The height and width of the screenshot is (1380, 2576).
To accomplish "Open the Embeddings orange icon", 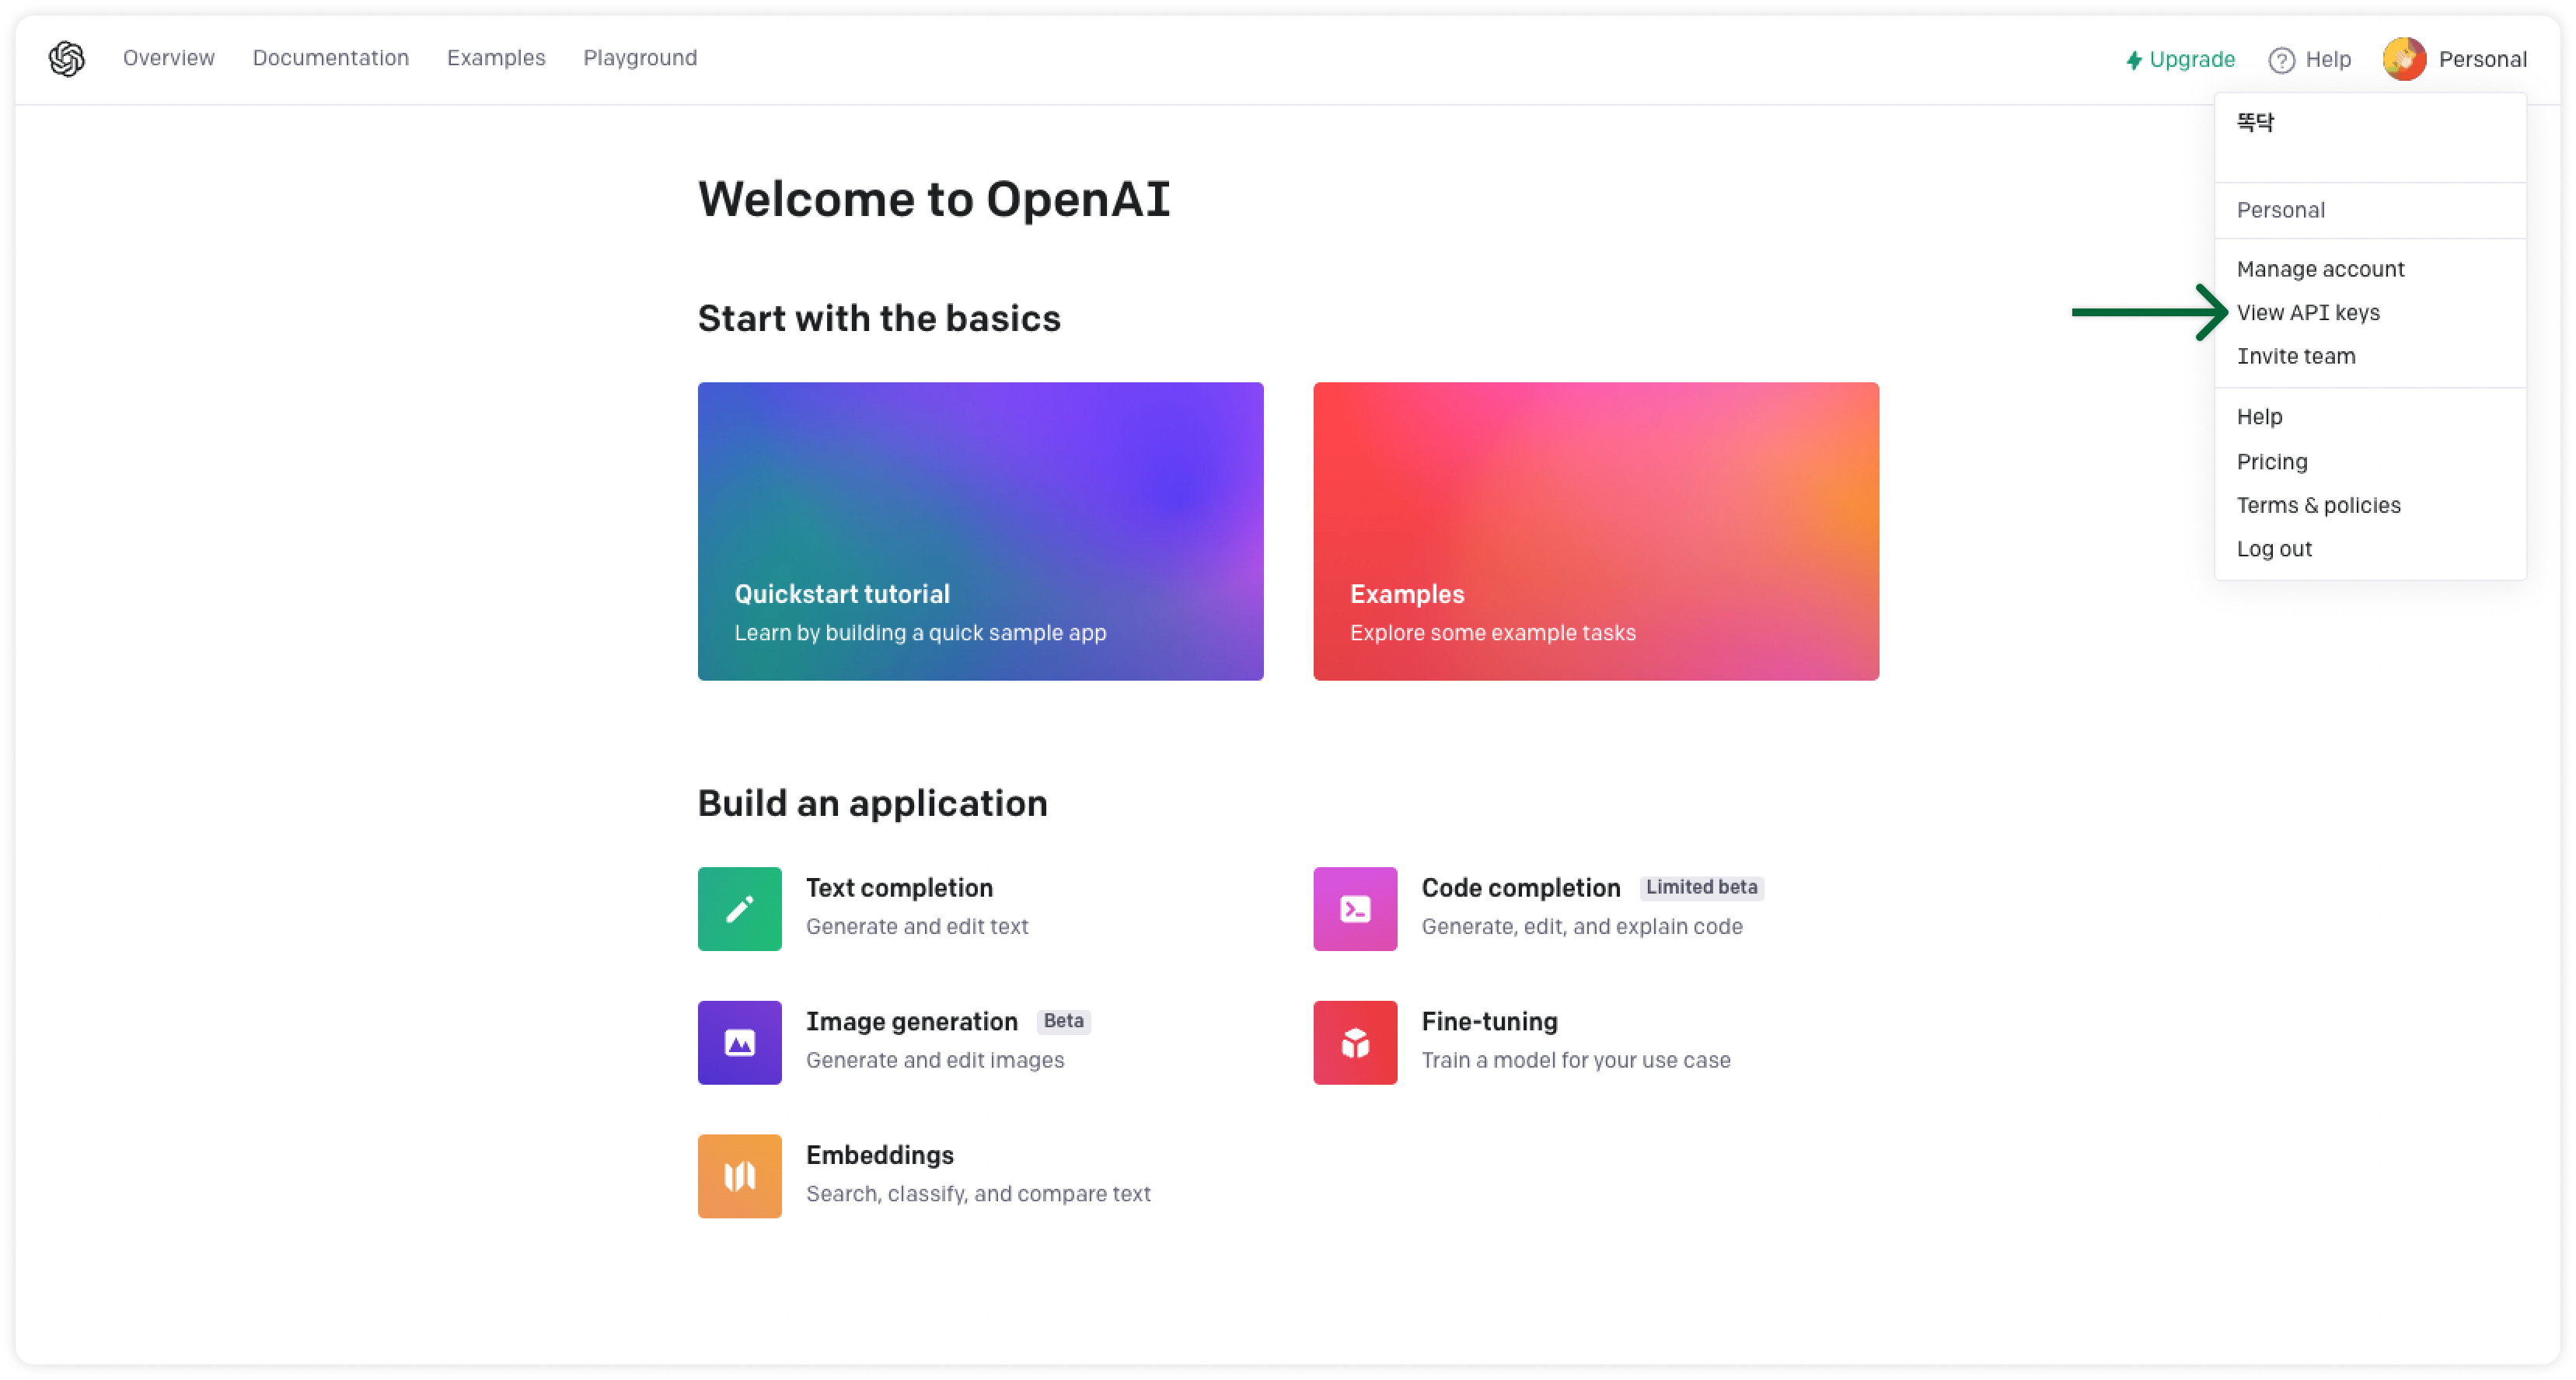I will click(739, 1175).
